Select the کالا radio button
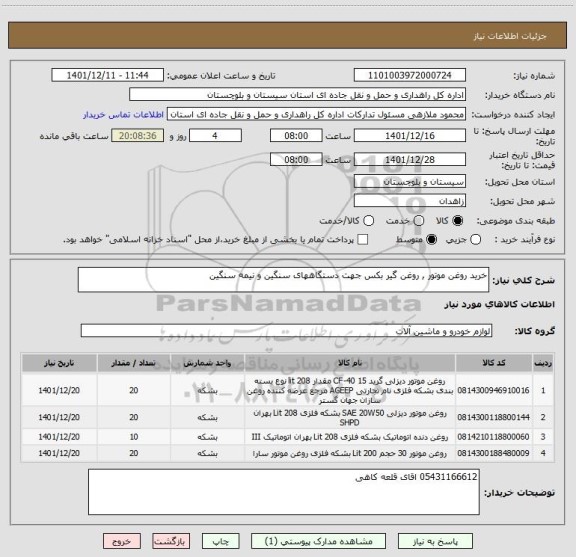Screen dimensions: 576x557 [x=458, y=221]
